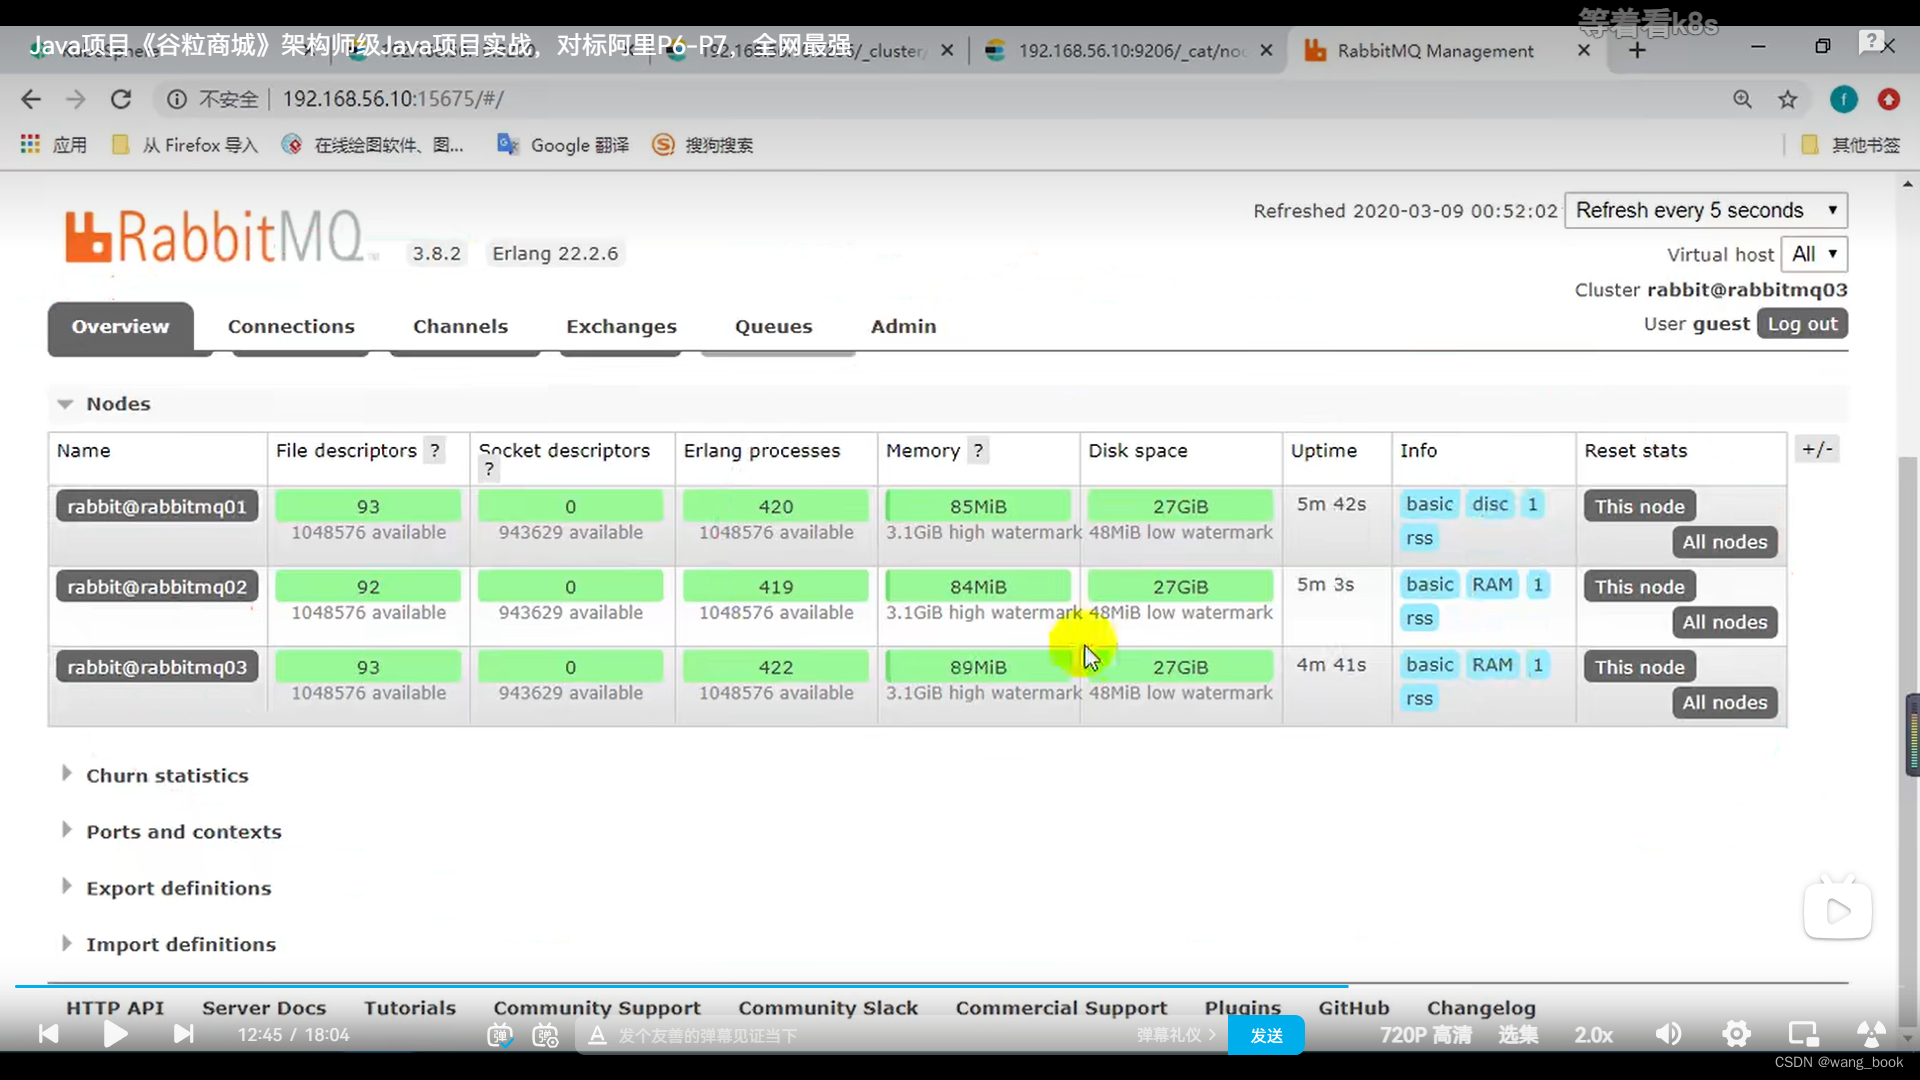Viewport: 1920px width, 1080px height.
Task: Bookmark this page with the star icon
Action: [1788, 99]
